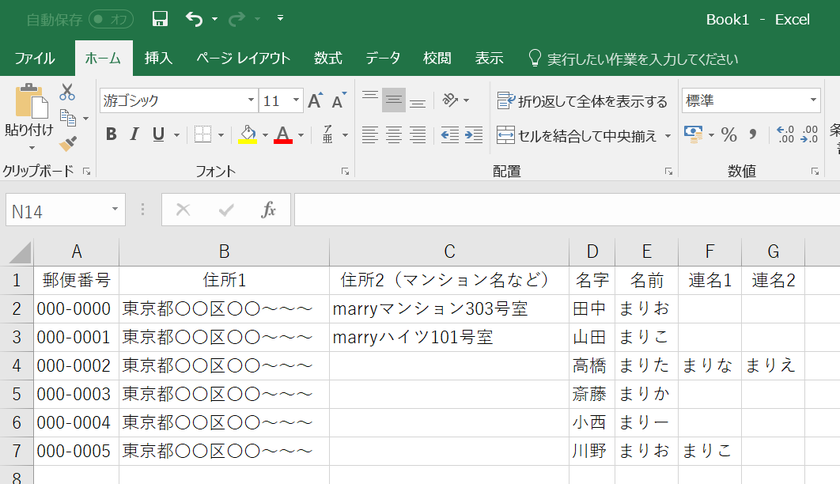Apply center horizontal alignment
The height and width of the screenshot is (484, 840).
tap(394, 134)
